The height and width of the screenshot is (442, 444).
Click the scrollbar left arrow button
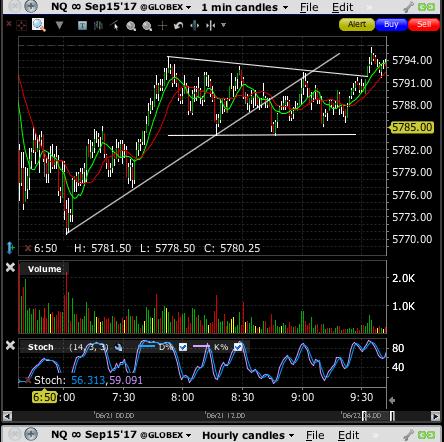click(x=7, y=416)
